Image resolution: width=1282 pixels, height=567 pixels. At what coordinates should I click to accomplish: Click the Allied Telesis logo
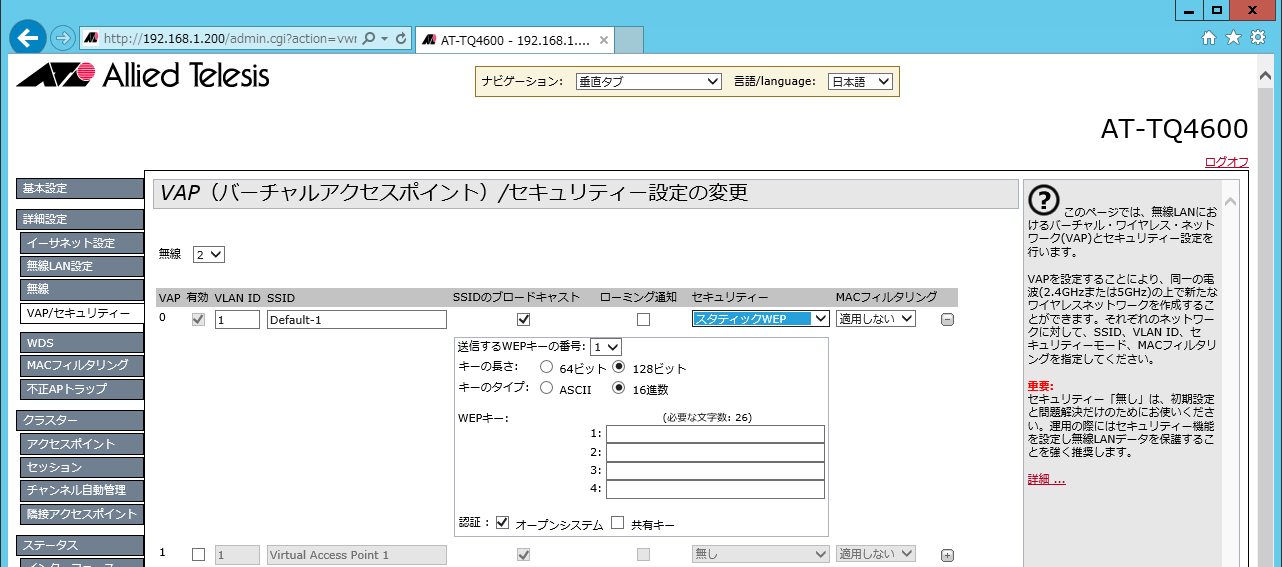[x=142, y=75]
